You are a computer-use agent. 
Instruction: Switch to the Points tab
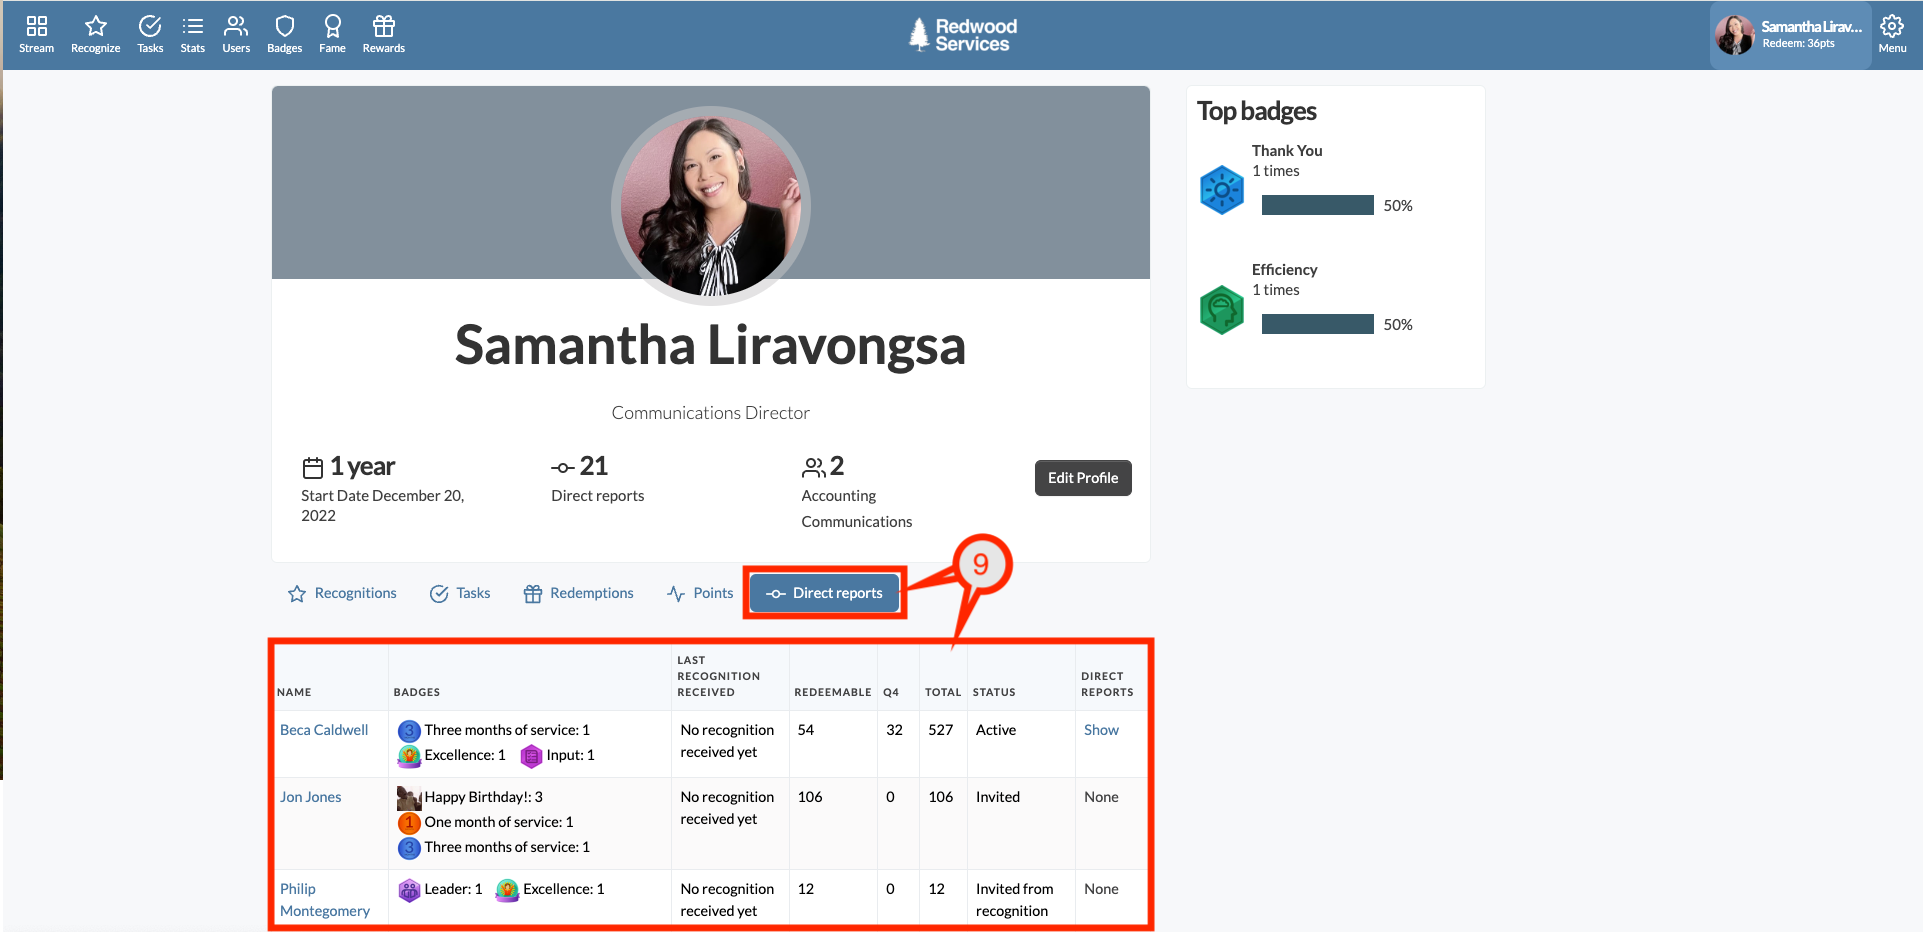(x=700, y=594)
